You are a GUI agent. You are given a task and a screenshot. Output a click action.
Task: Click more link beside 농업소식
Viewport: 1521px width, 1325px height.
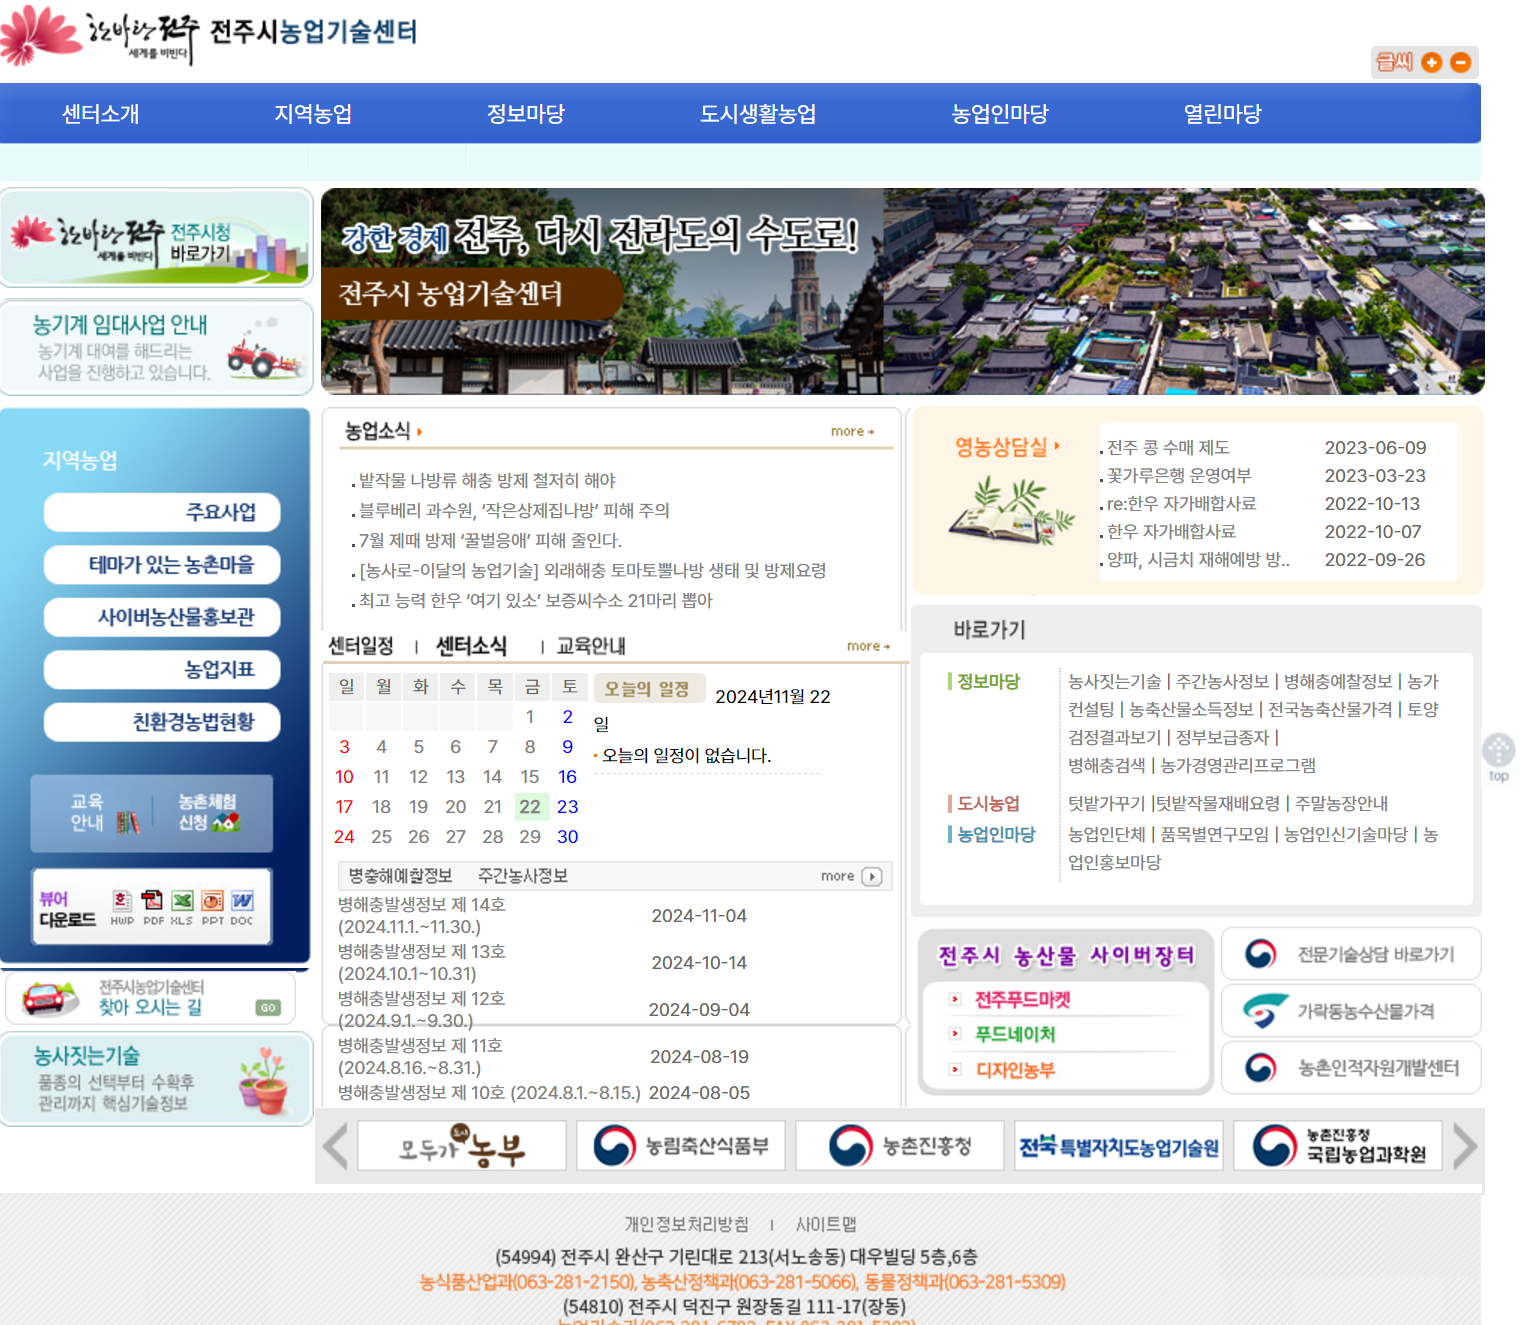(x=853, y=432)
